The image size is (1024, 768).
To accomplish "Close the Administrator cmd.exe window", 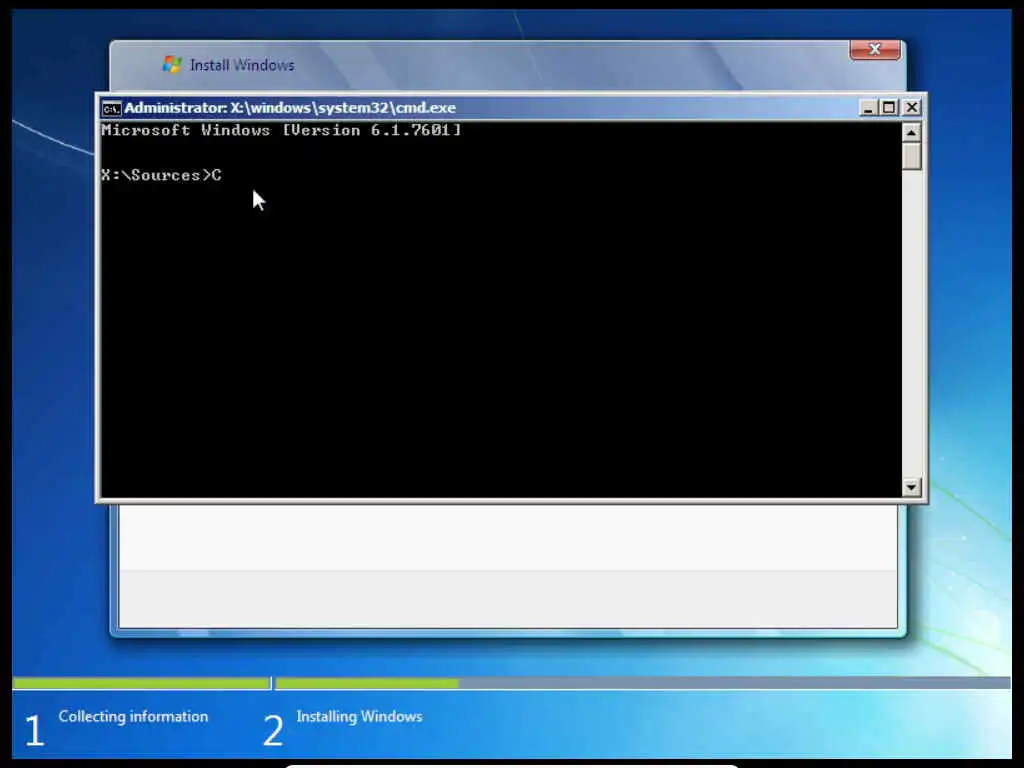I will point(912,108).
